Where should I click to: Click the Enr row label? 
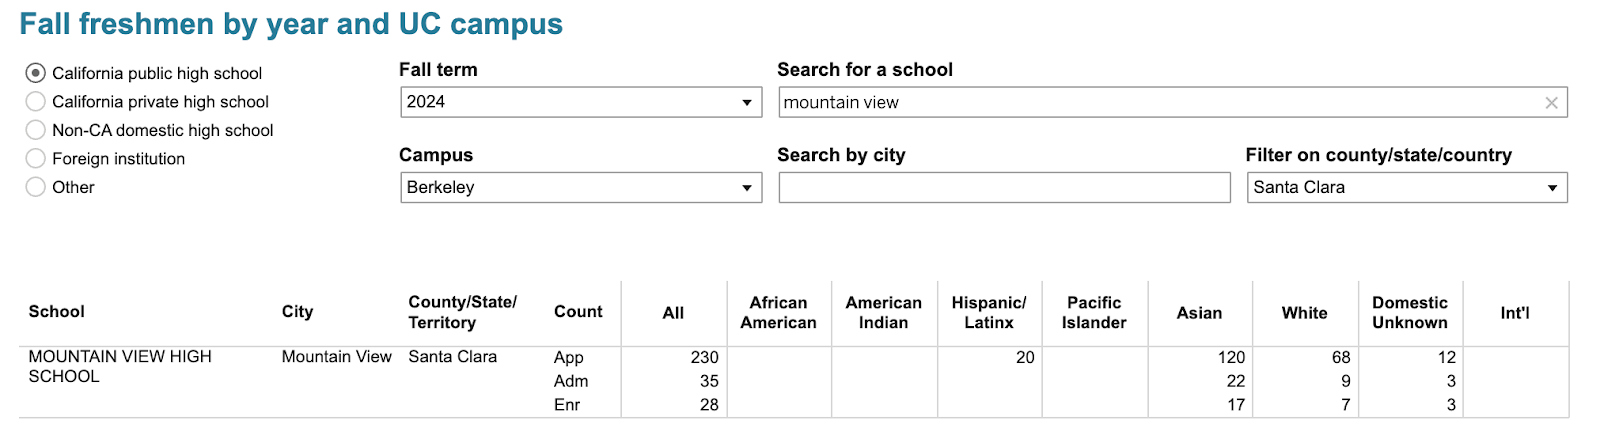[567, 405]
